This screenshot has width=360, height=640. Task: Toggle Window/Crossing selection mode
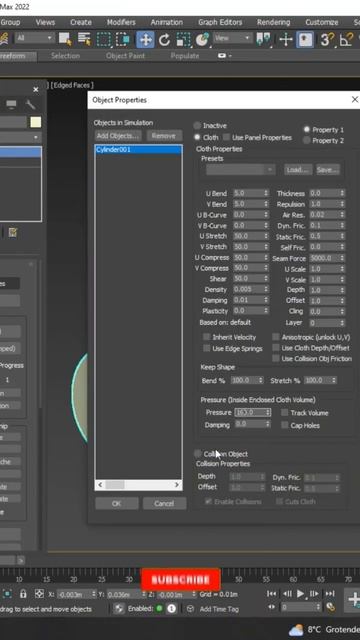pos(123,39)
